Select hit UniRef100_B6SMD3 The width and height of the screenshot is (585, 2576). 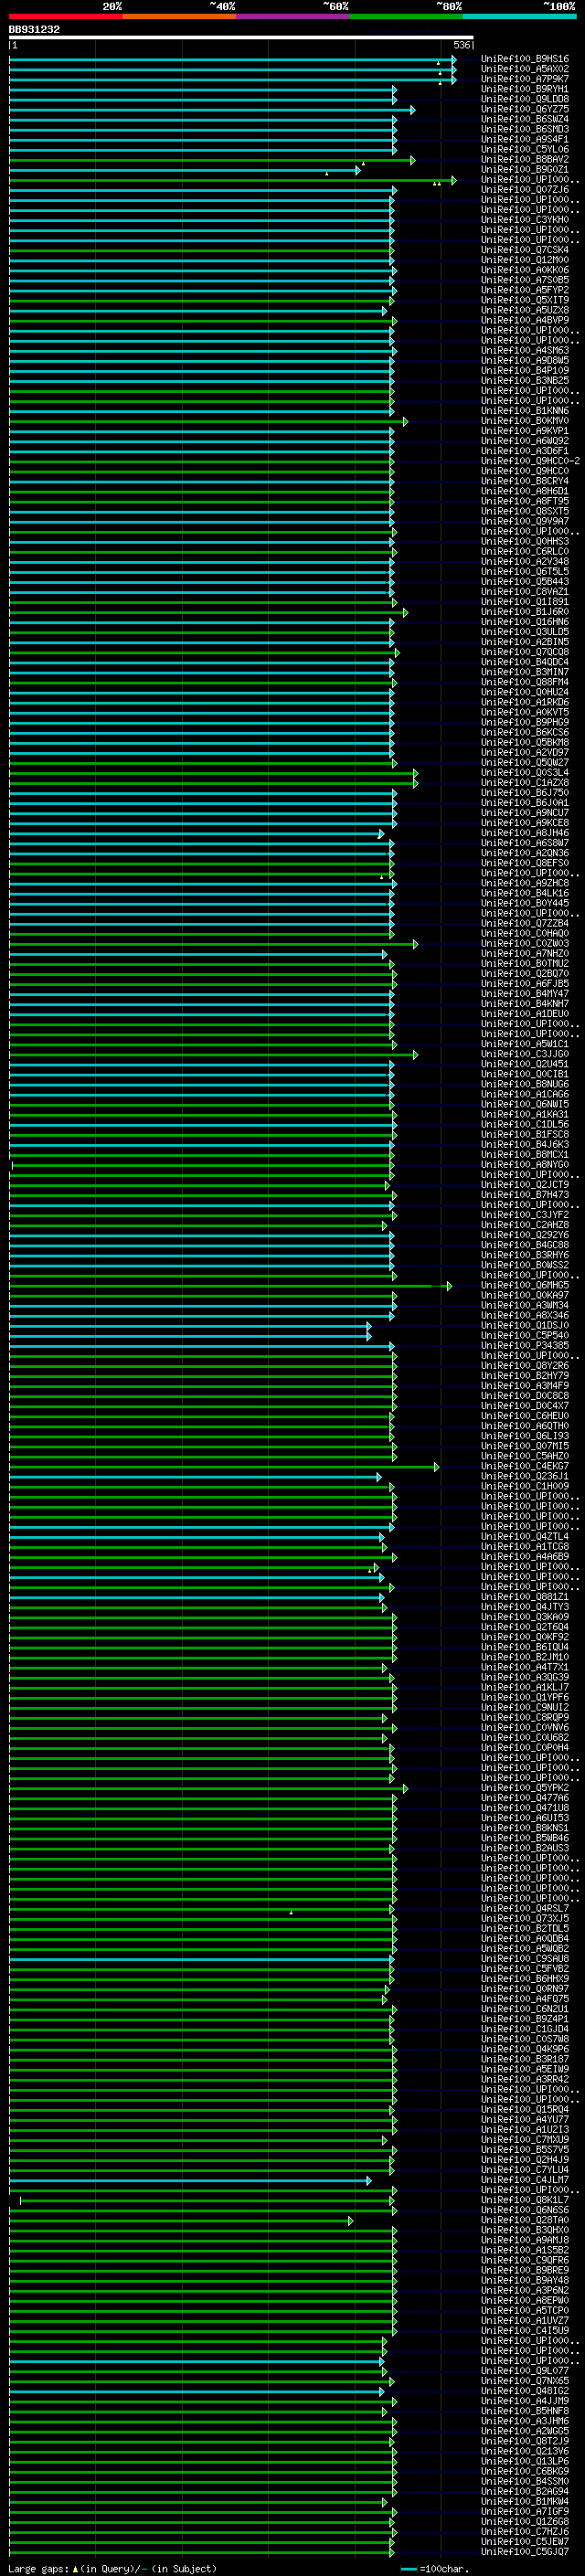pyautogui.click(x=525, y=129)
